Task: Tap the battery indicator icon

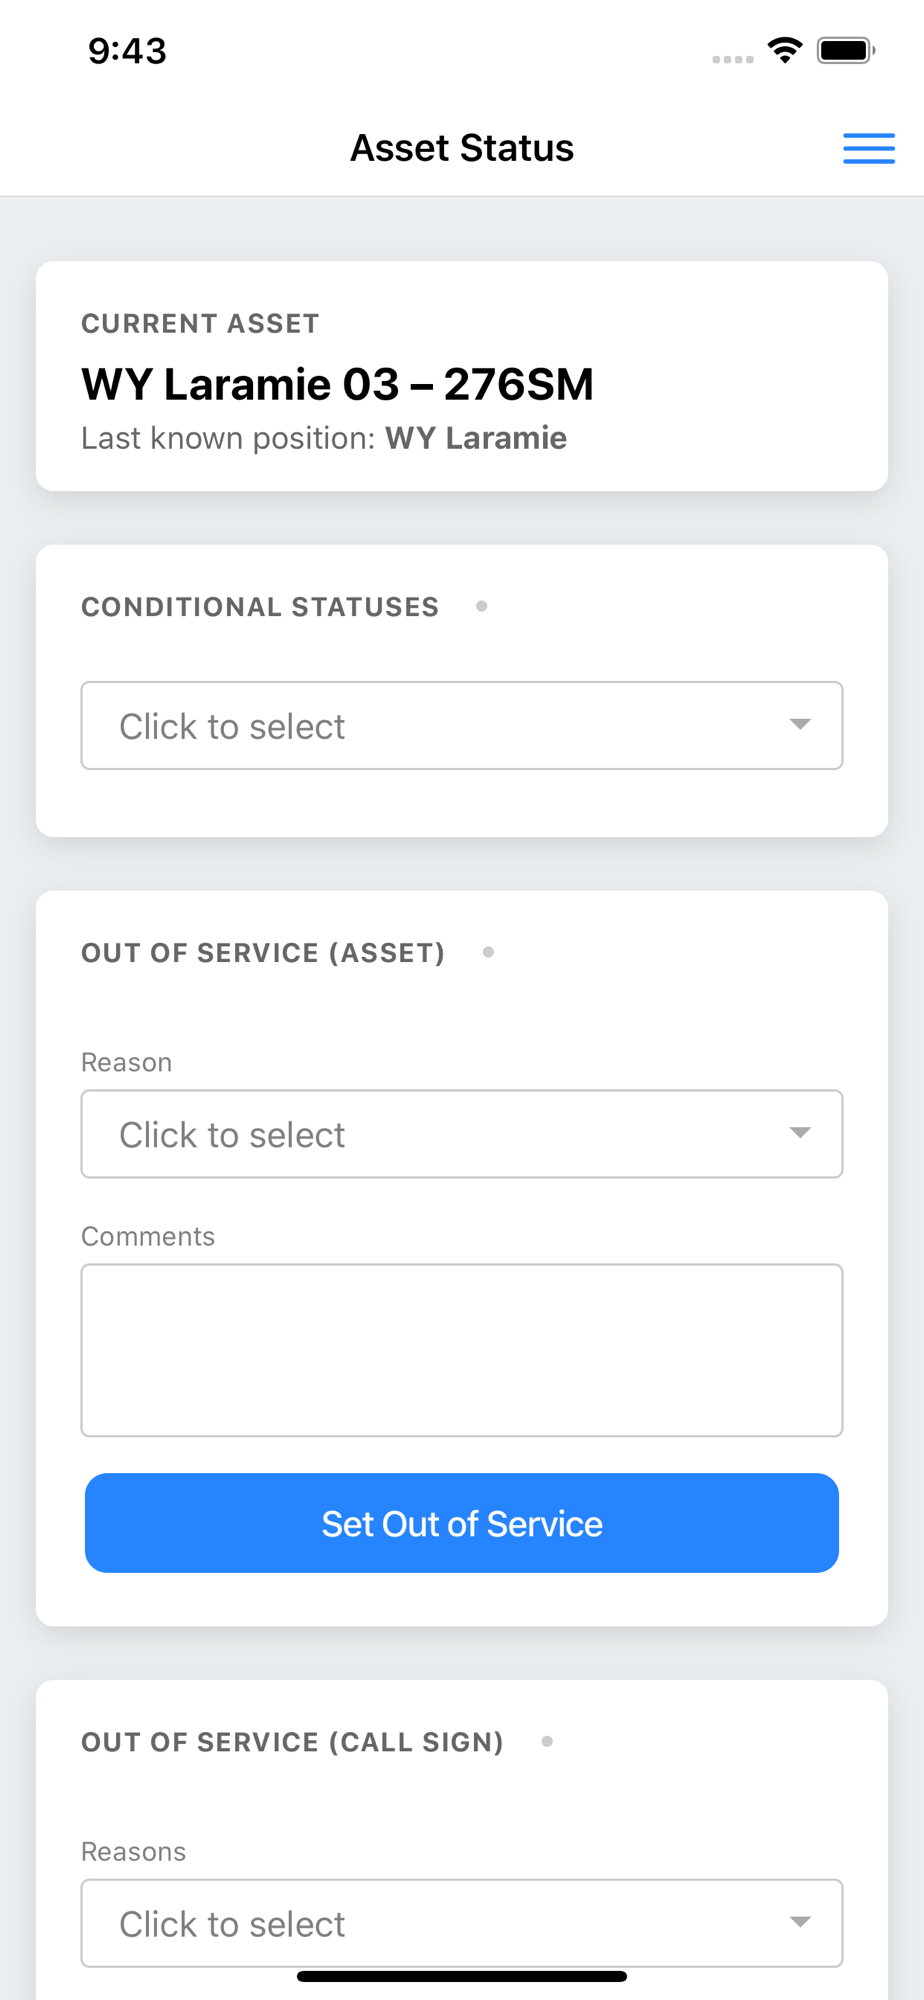Action: coord(846,50)
